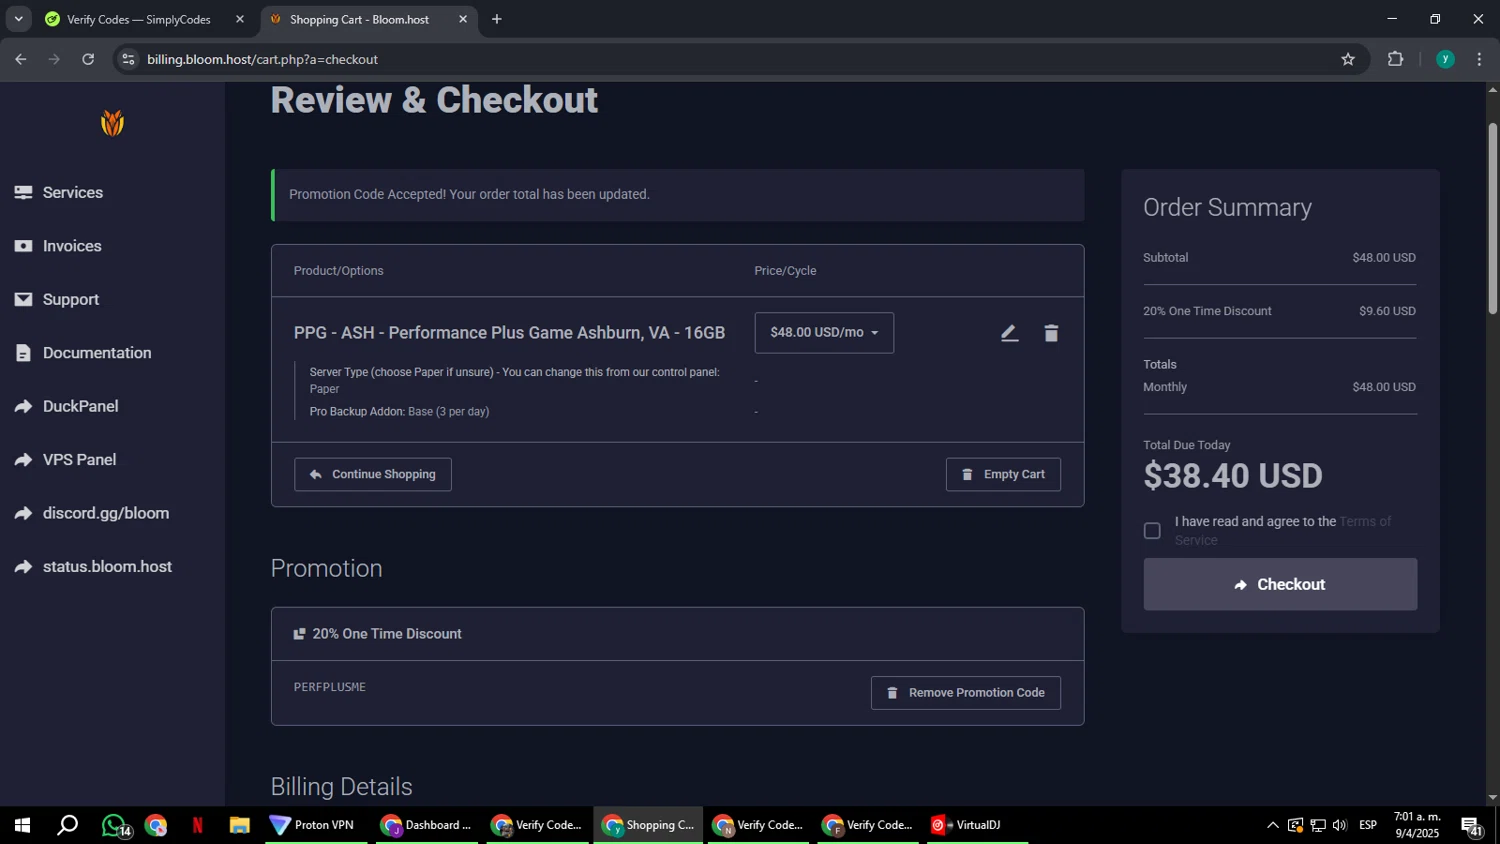Reload the current page
Viewport: 1500px width, 844px height.
[x=88, y=59]
